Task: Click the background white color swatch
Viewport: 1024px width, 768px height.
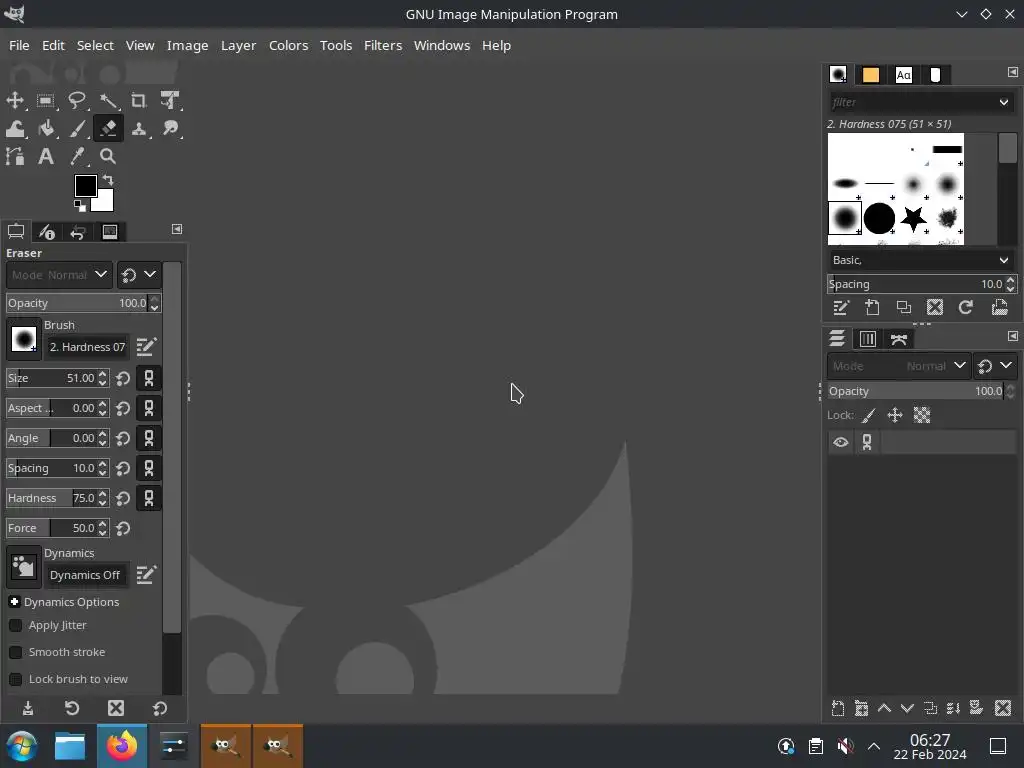Action: [x=104, y=202]
